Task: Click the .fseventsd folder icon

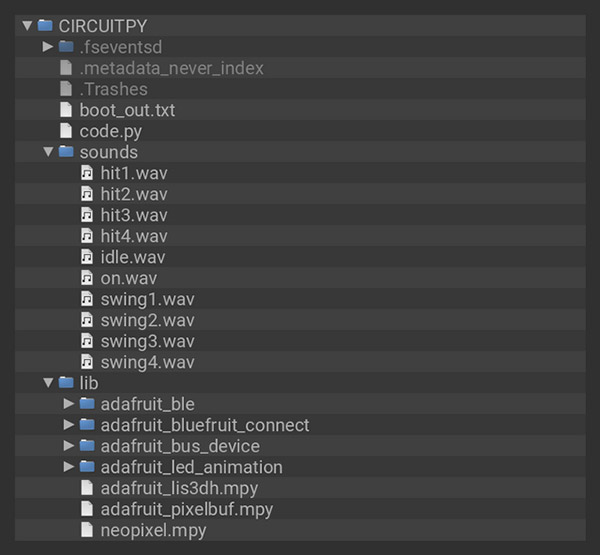Action: [66, 47]
